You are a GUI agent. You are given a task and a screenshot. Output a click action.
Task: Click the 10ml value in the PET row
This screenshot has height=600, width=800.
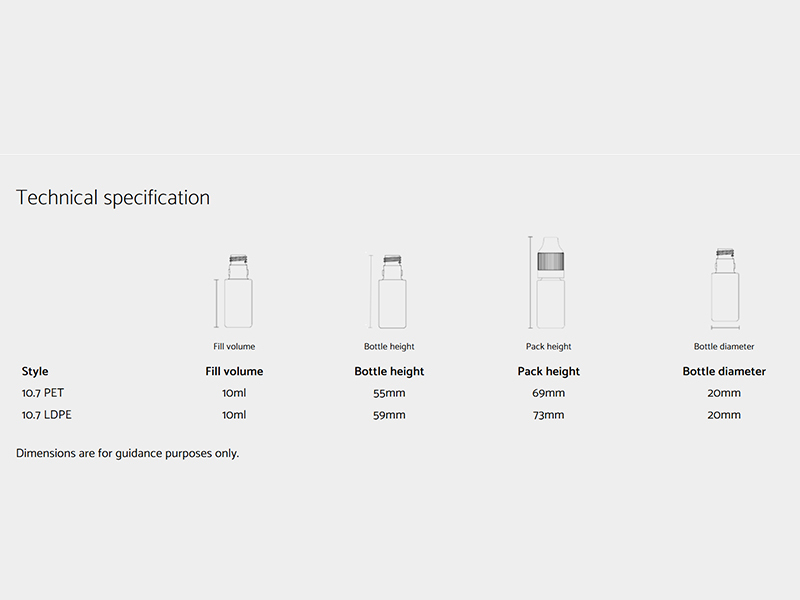pos(234,393)
